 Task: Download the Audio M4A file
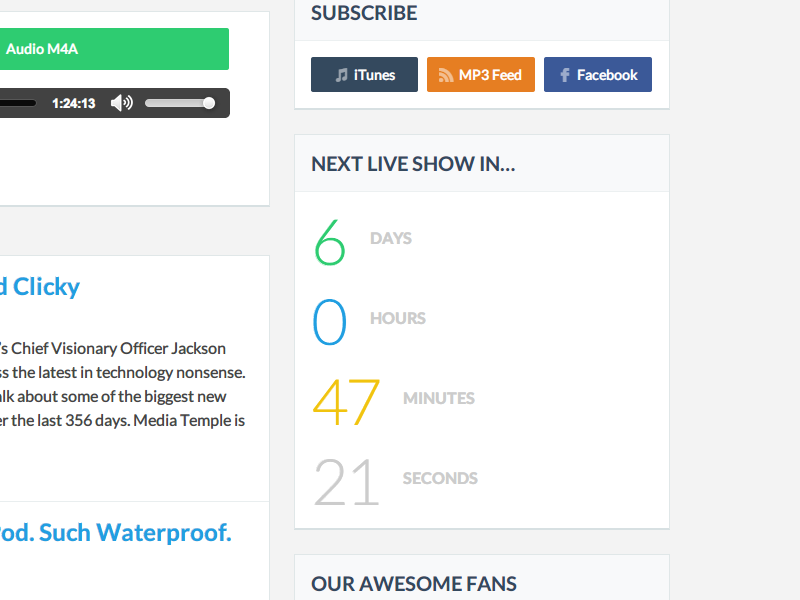(x=115, y=48)
